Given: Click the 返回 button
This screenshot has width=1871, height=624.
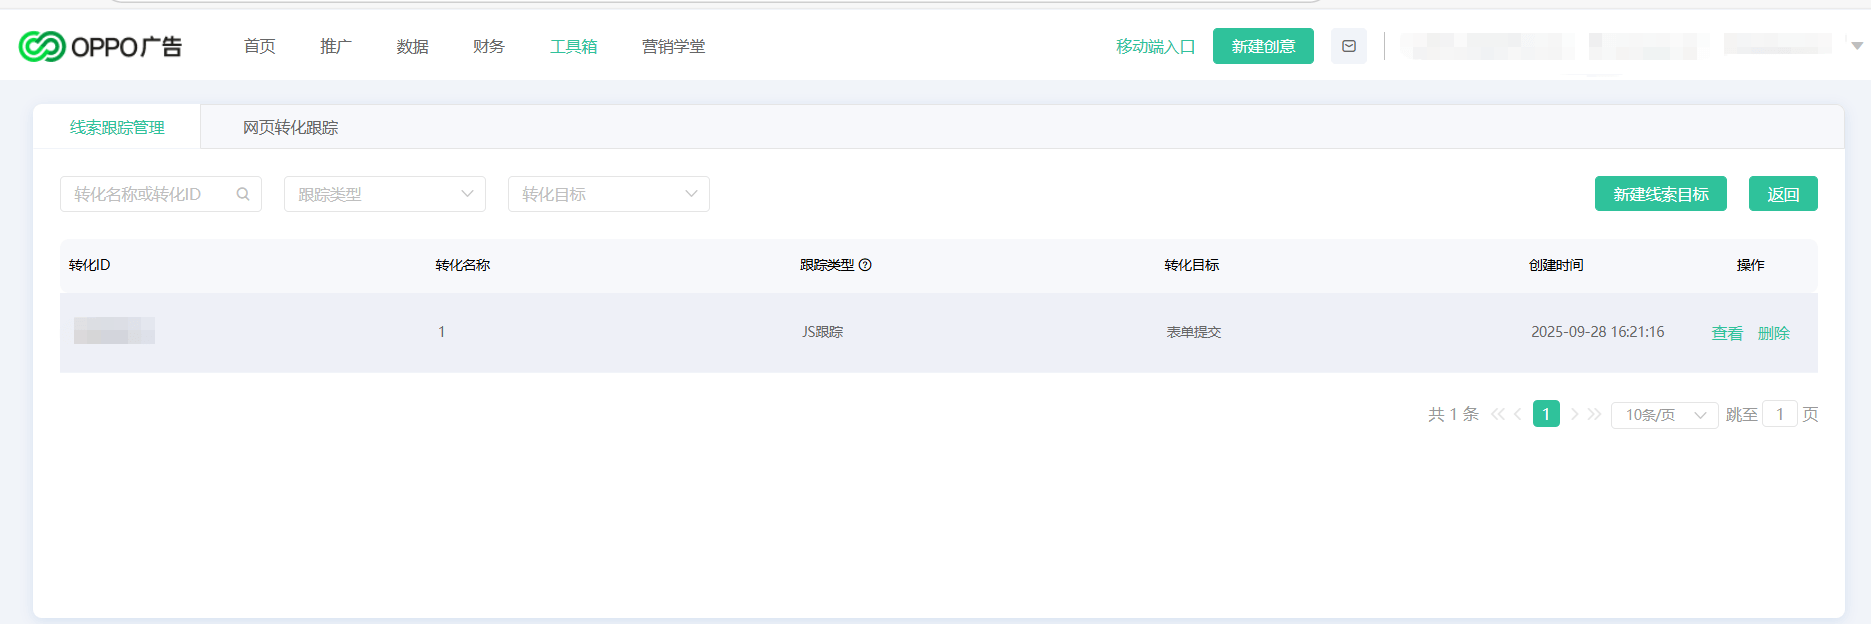Looking at the screenshot, I should tap(1782, 194).
